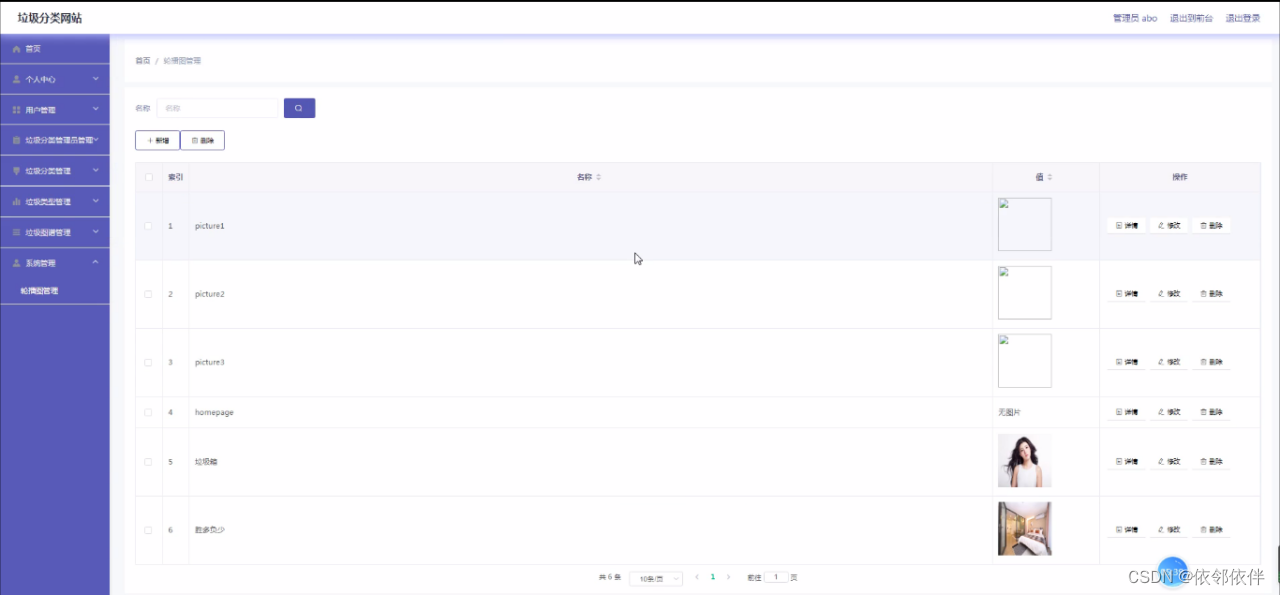Click 修改 for row index 6
Screen dimensions: 1280x595
(1169, 530)
